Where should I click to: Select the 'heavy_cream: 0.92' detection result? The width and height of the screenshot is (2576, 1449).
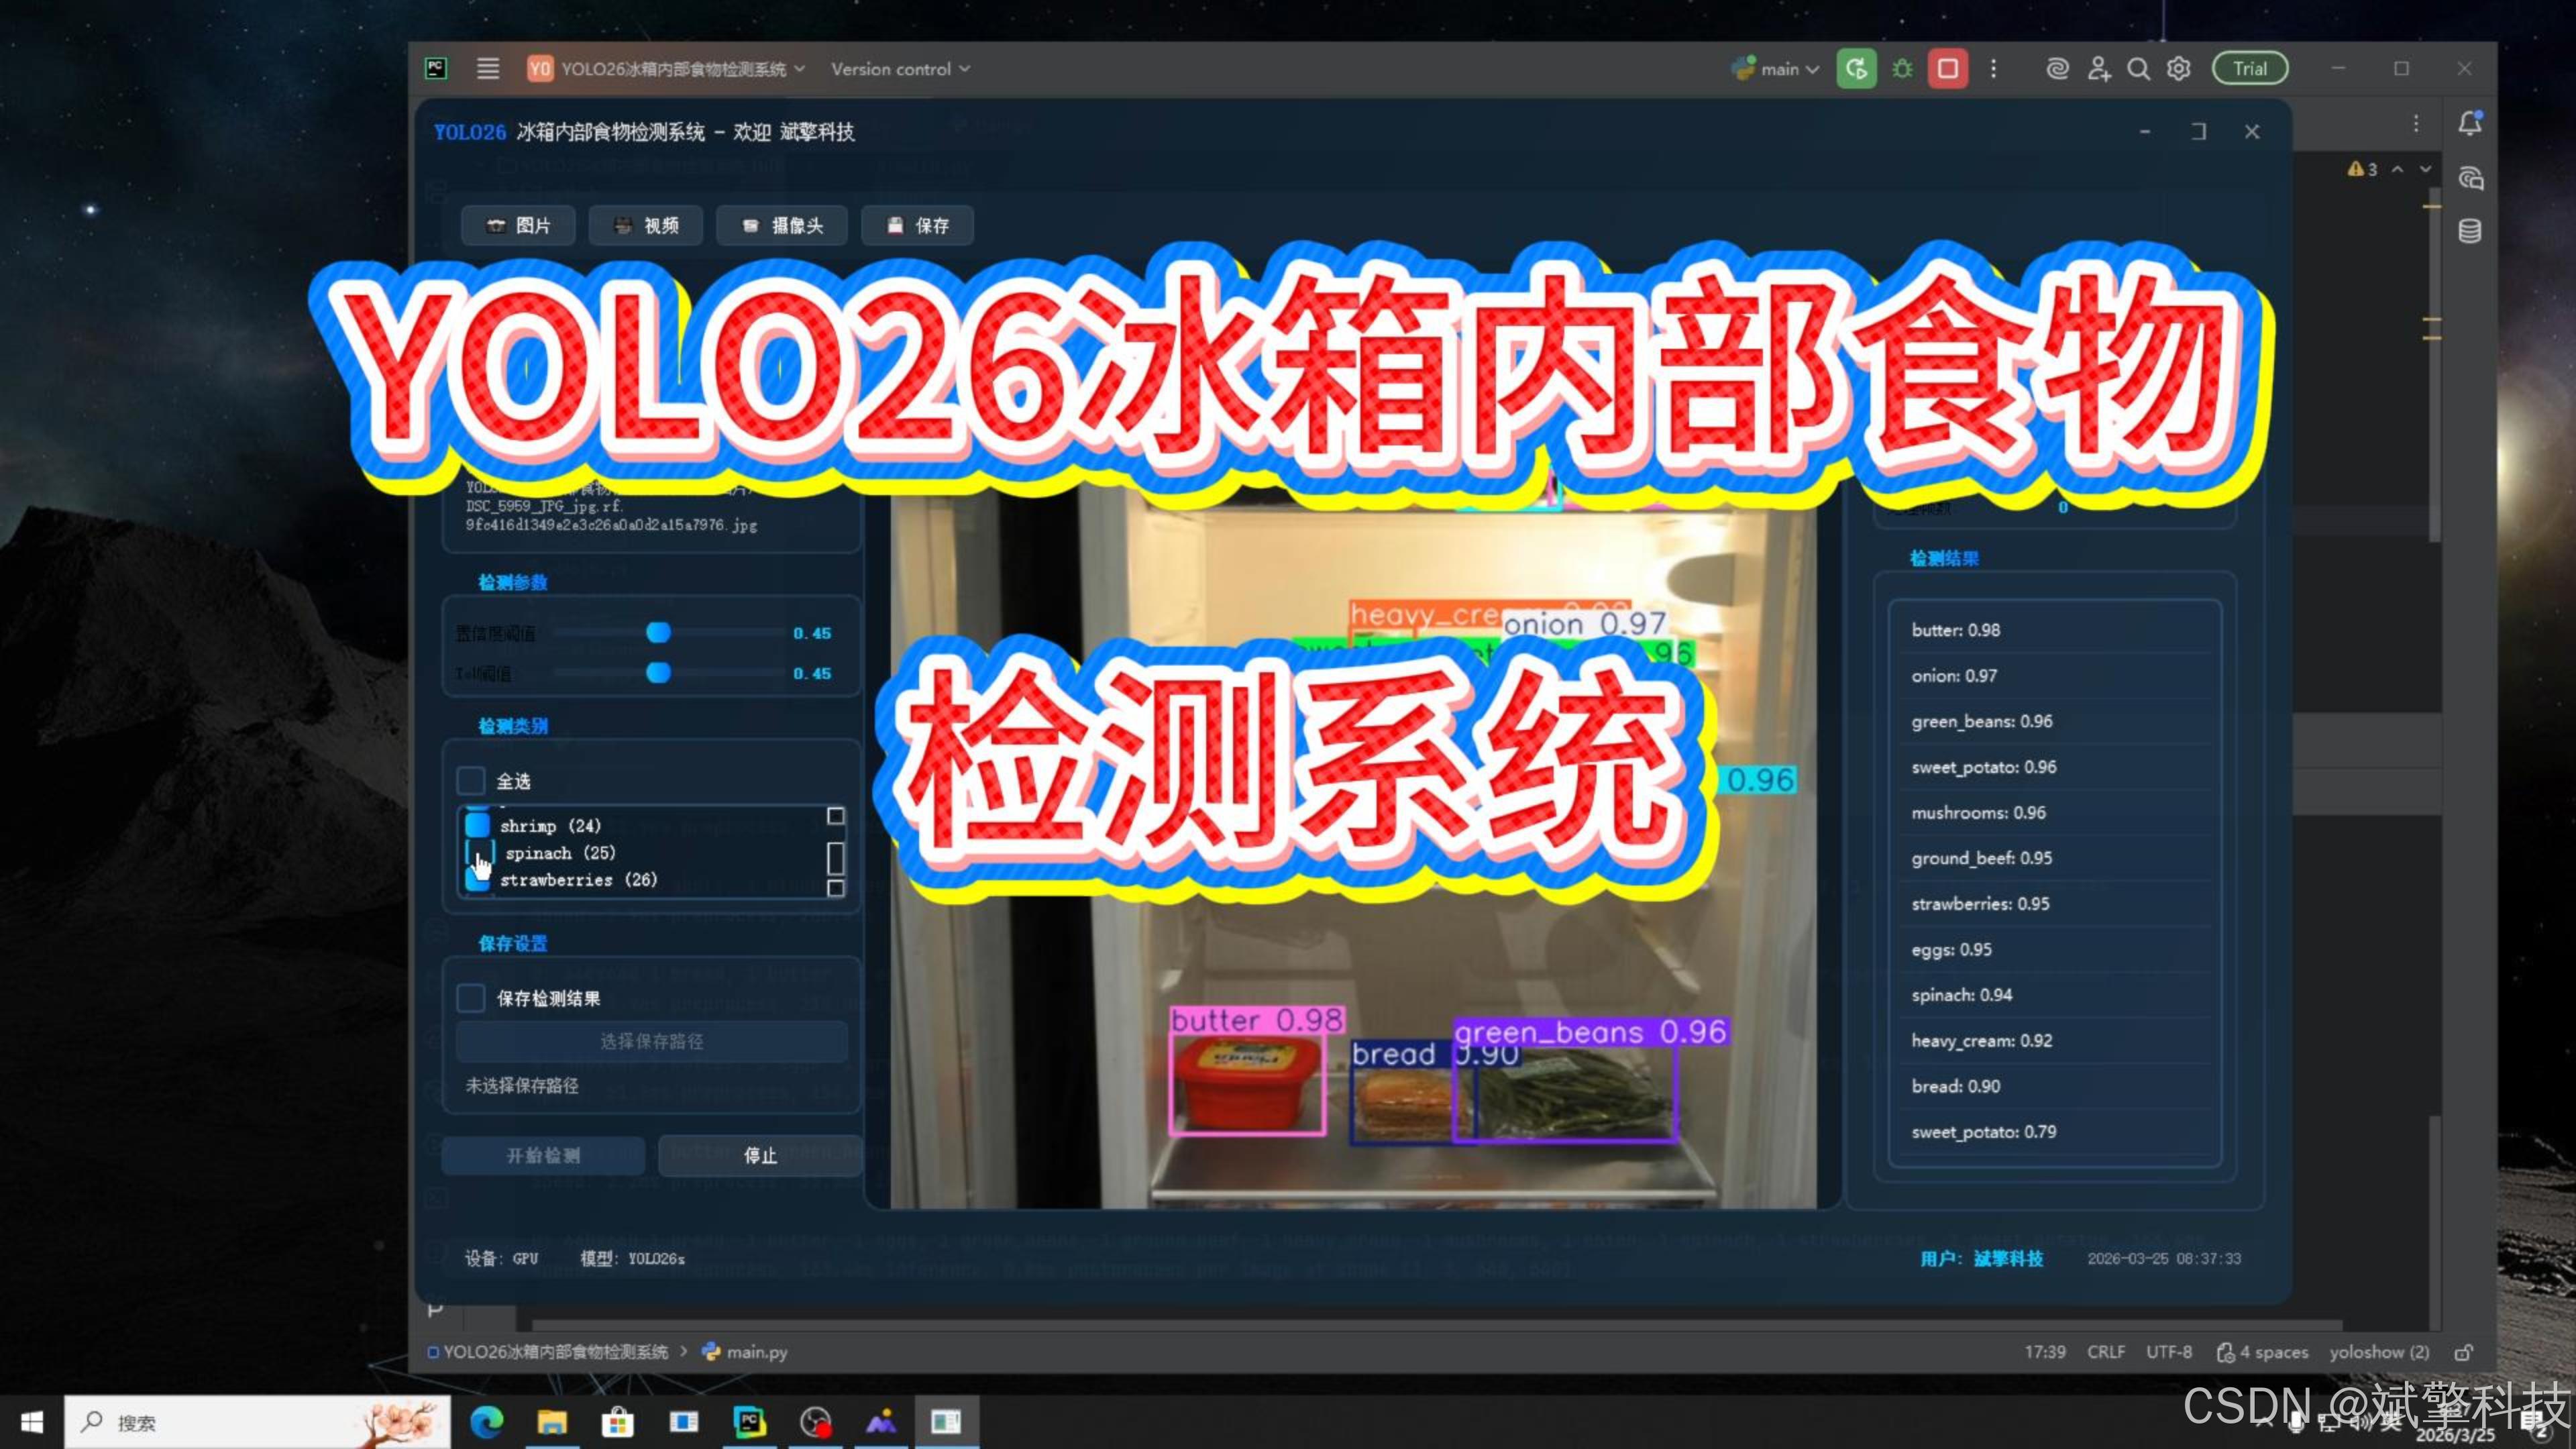[x=2055, y=1041]
